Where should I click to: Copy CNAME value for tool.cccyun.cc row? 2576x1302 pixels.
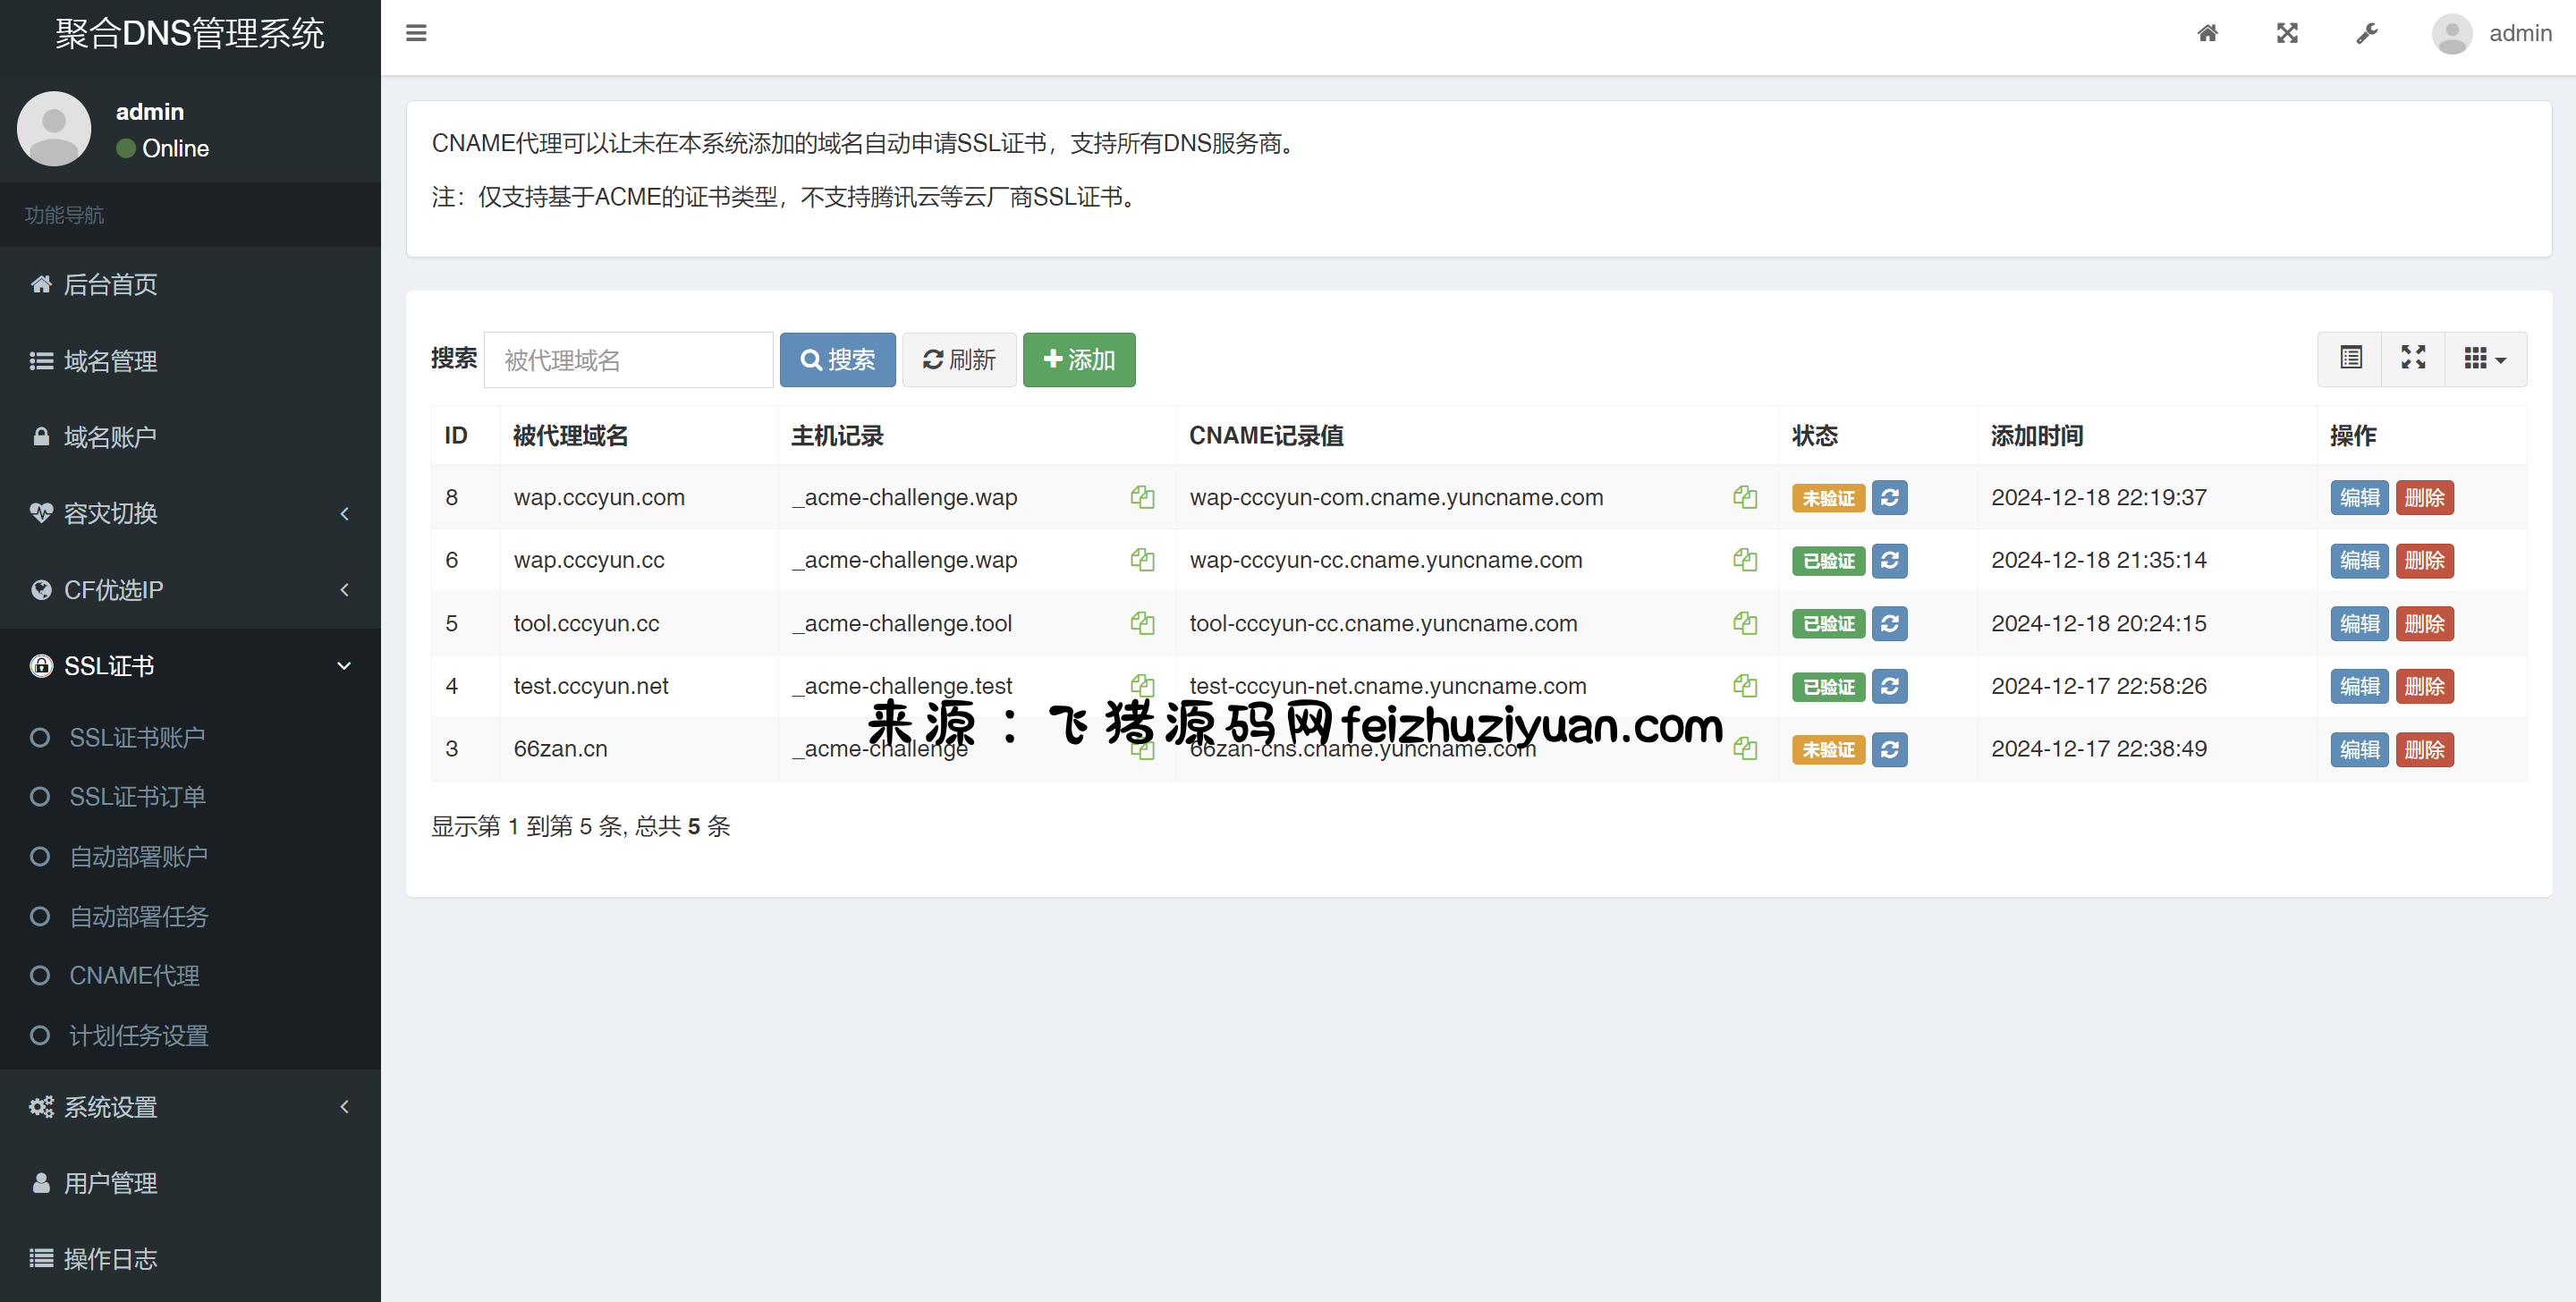point(1745,623)
